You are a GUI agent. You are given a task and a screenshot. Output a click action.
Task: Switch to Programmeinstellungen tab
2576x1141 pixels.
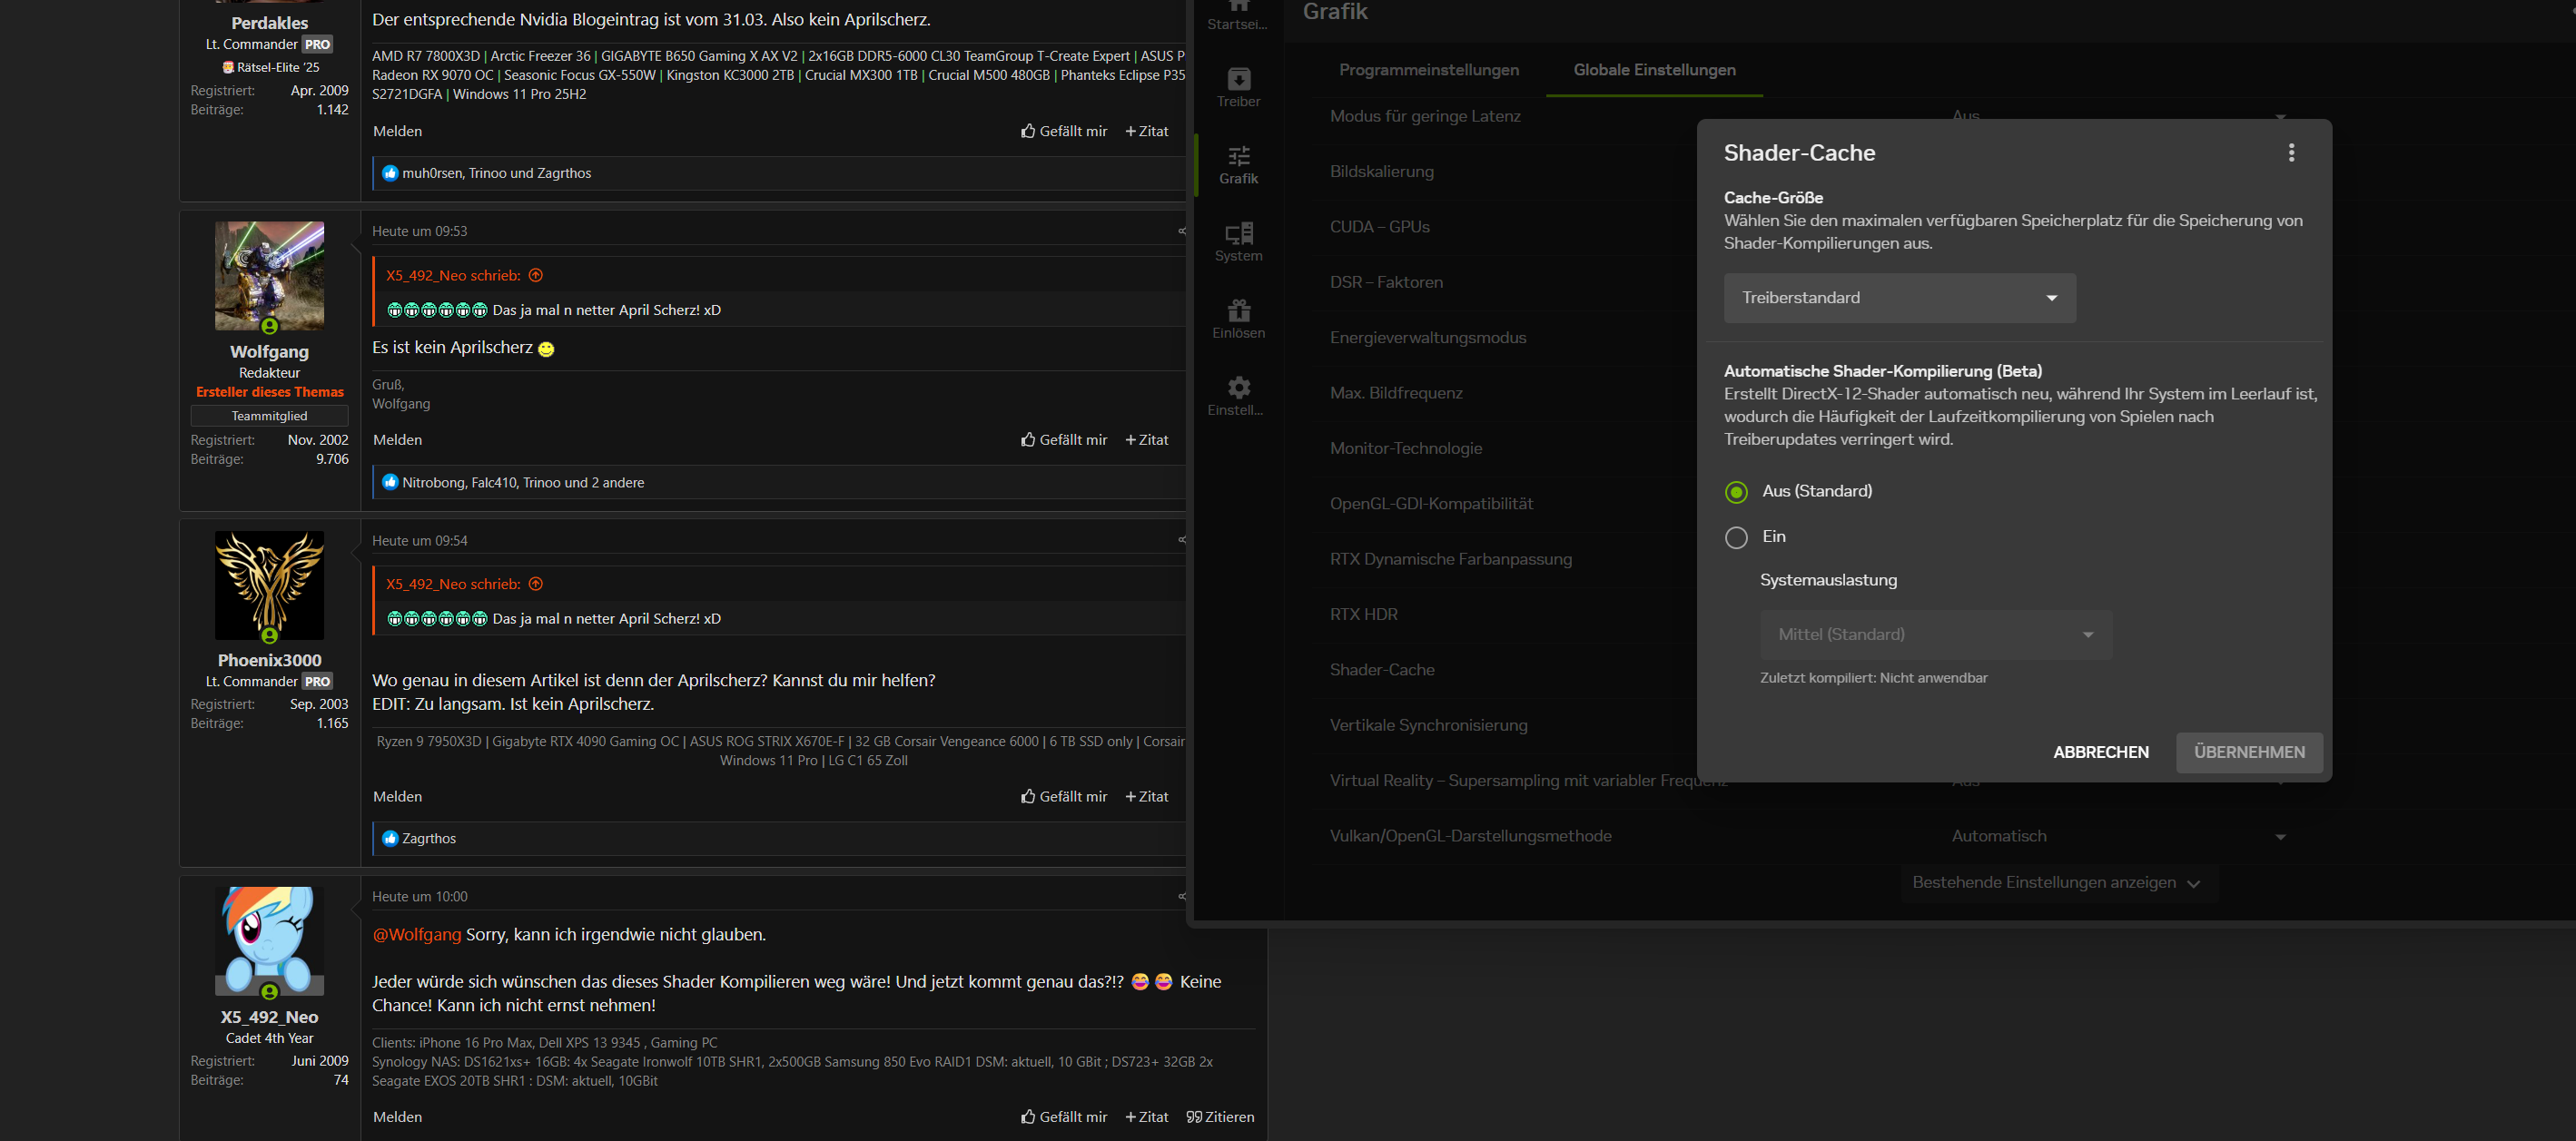[1428, 70]
